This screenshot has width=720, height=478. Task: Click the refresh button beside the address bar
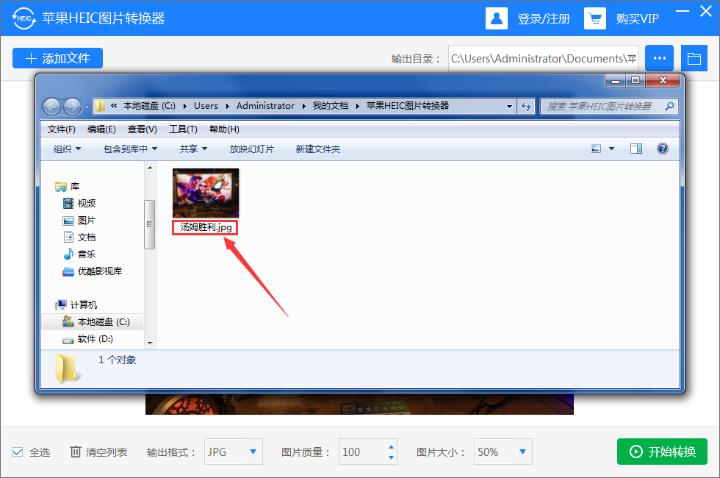point(525,106)
